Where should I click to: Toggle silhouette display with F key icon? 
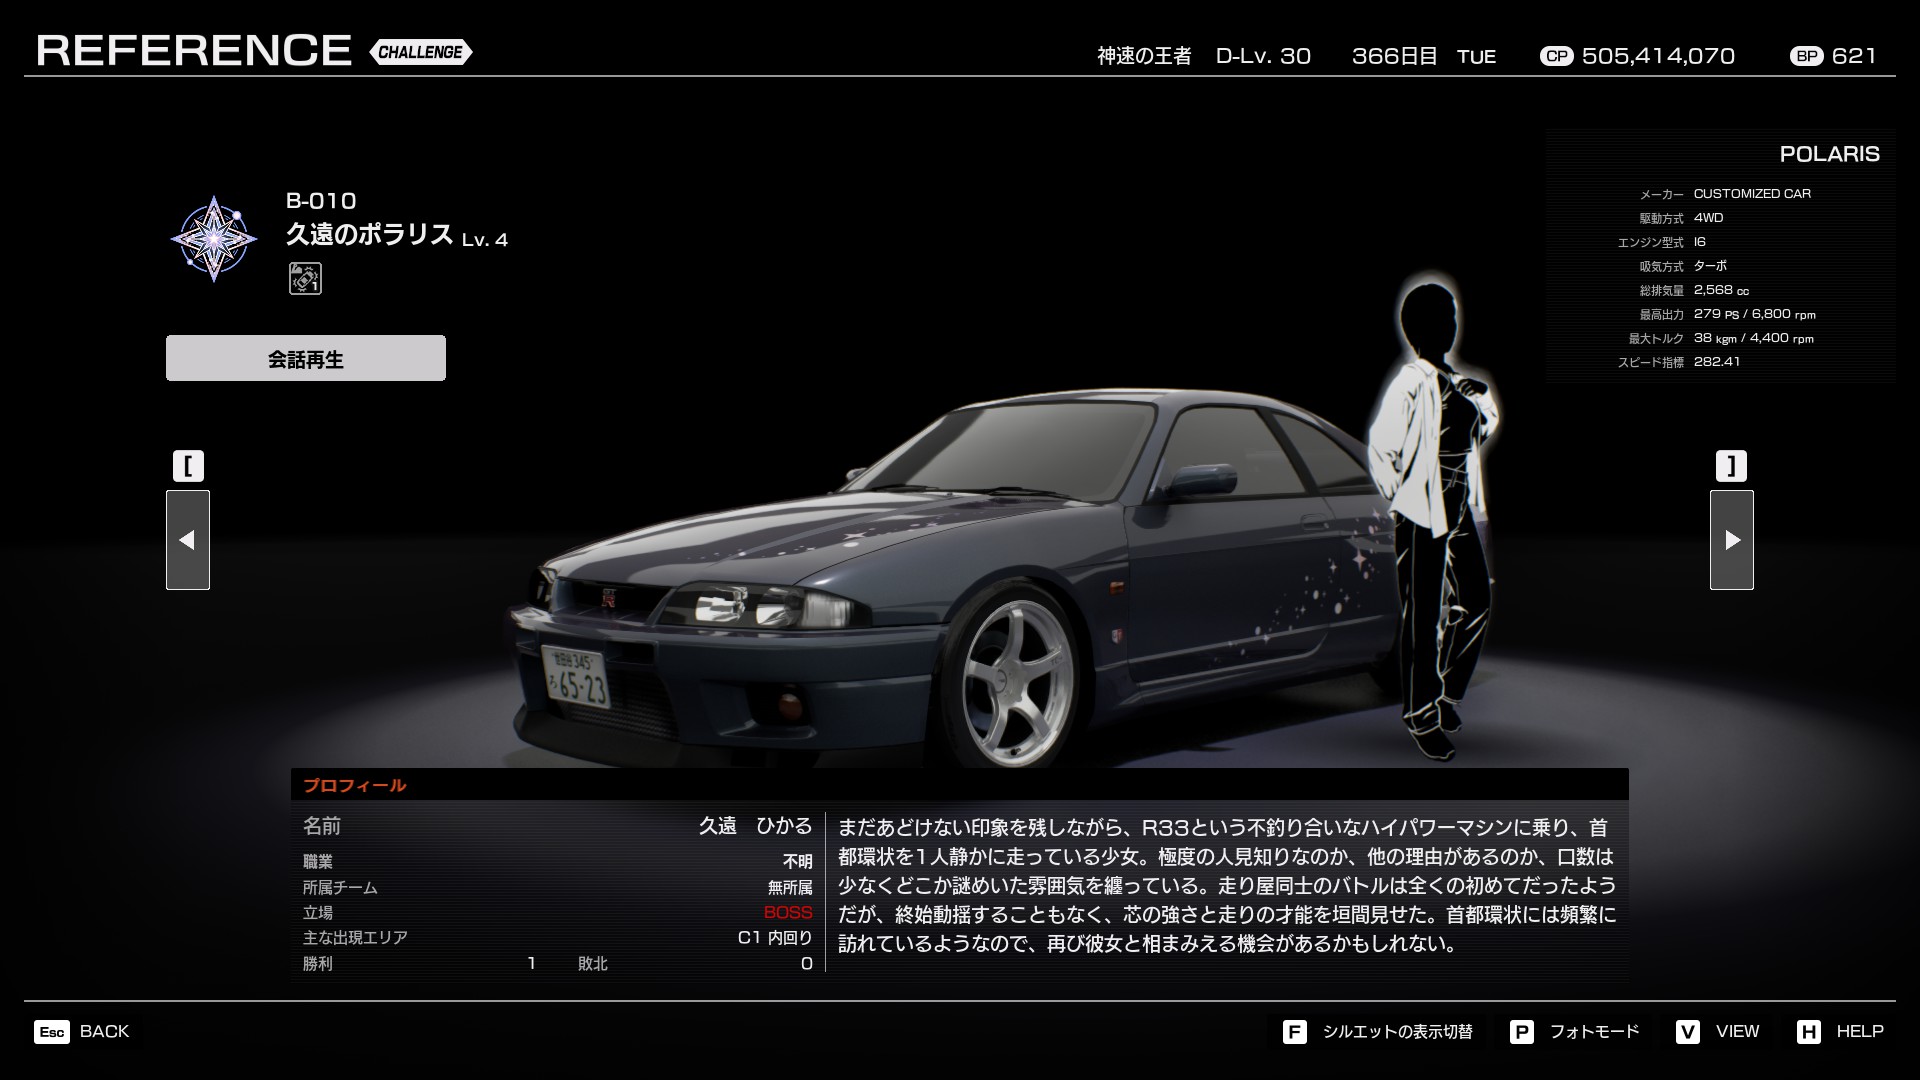(1294, 1032)
